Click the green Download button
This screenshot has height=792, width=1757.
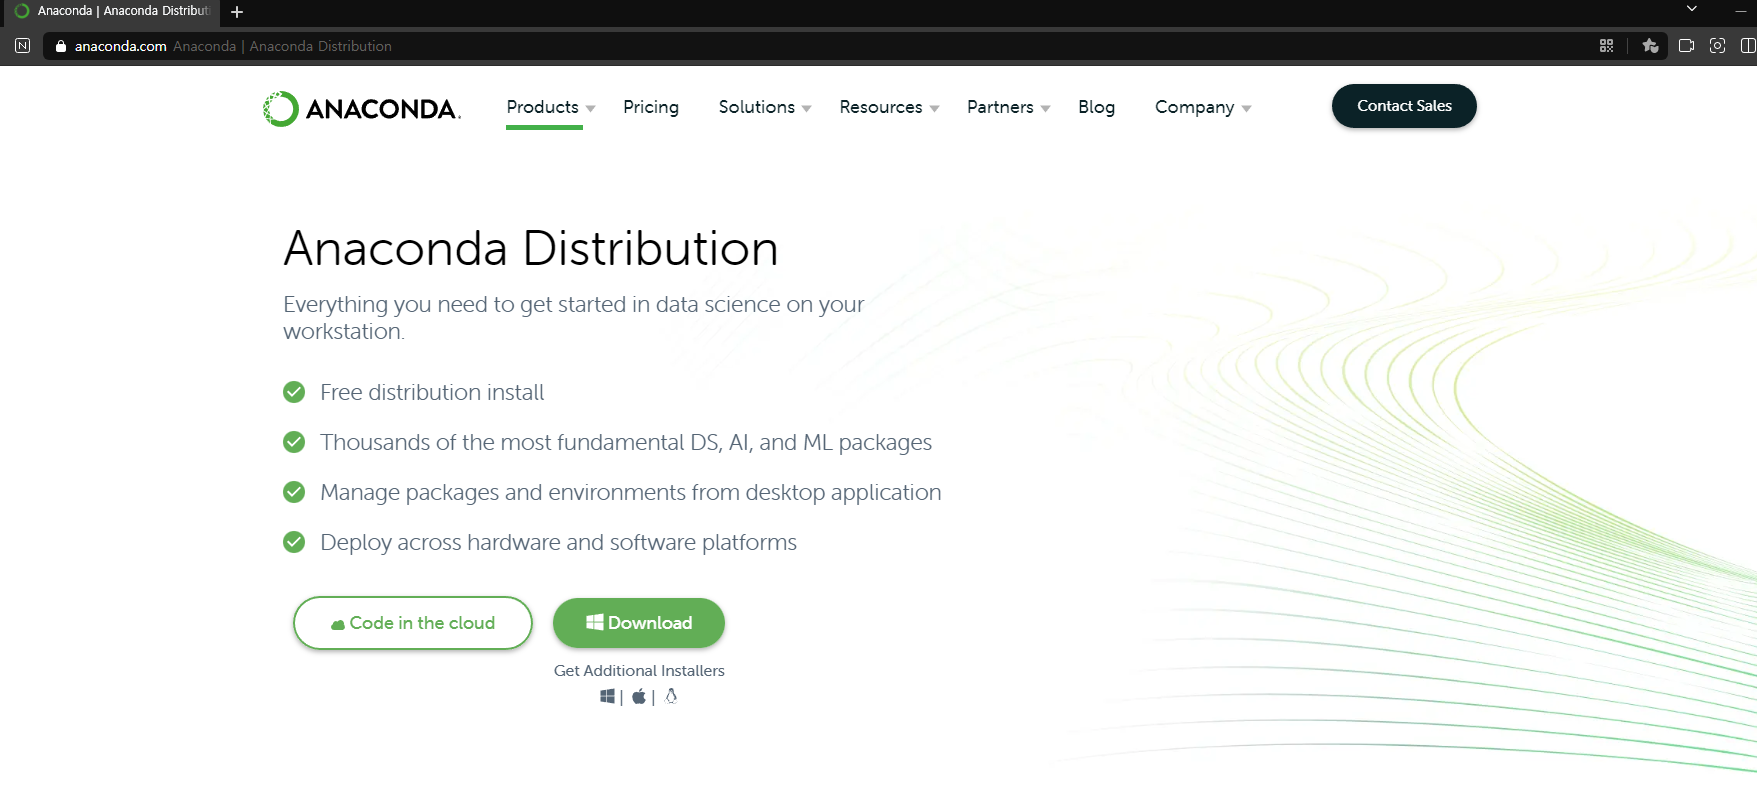[639, 623]
